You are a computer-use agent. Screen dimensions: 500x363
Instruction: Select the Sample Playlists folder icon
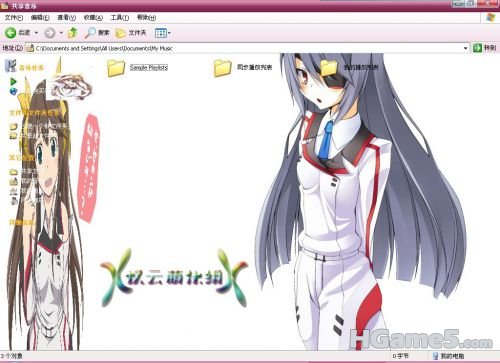coord(116,68)
